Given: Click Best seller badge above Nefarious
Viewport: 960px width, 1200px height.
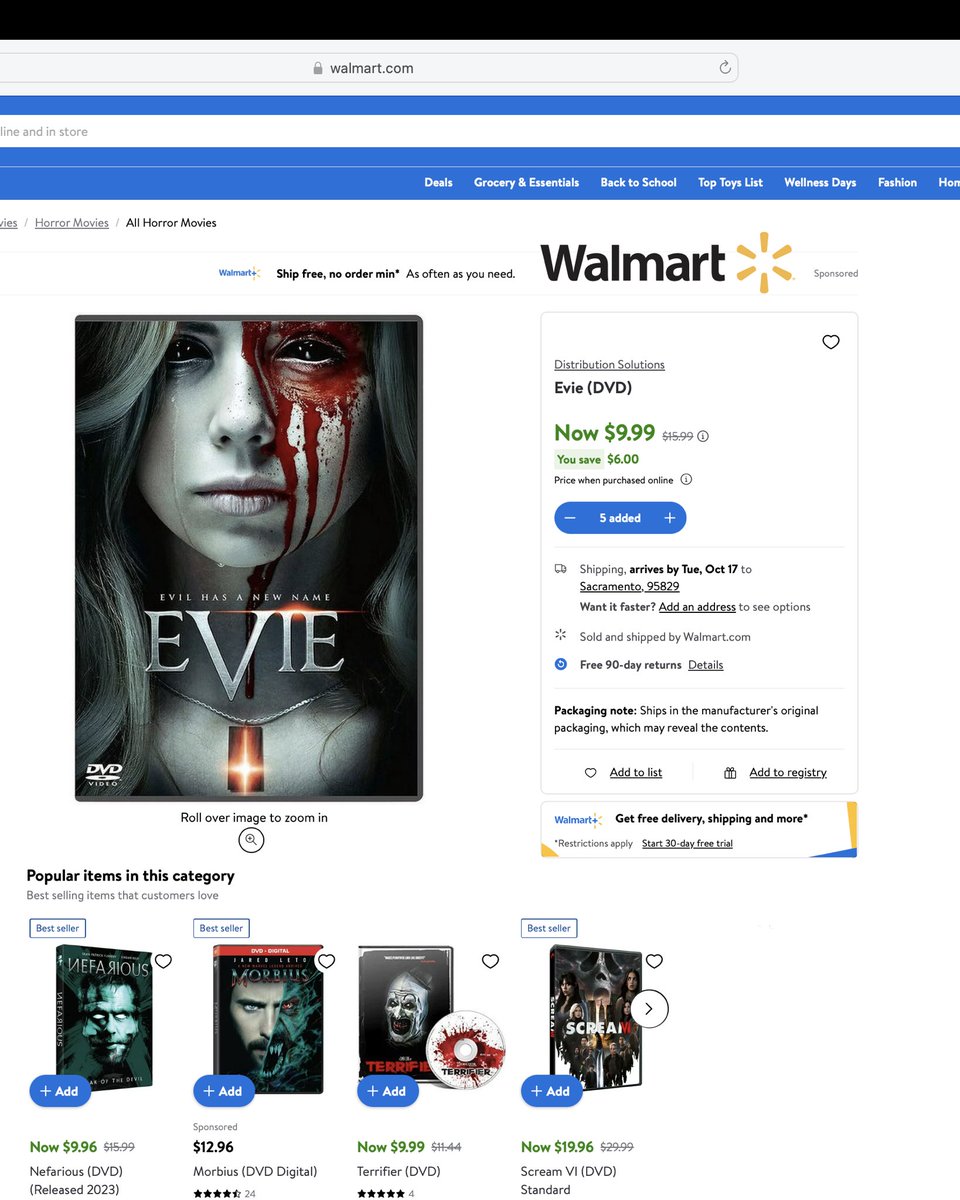Looking at the screenshot, I should (58, 928).
